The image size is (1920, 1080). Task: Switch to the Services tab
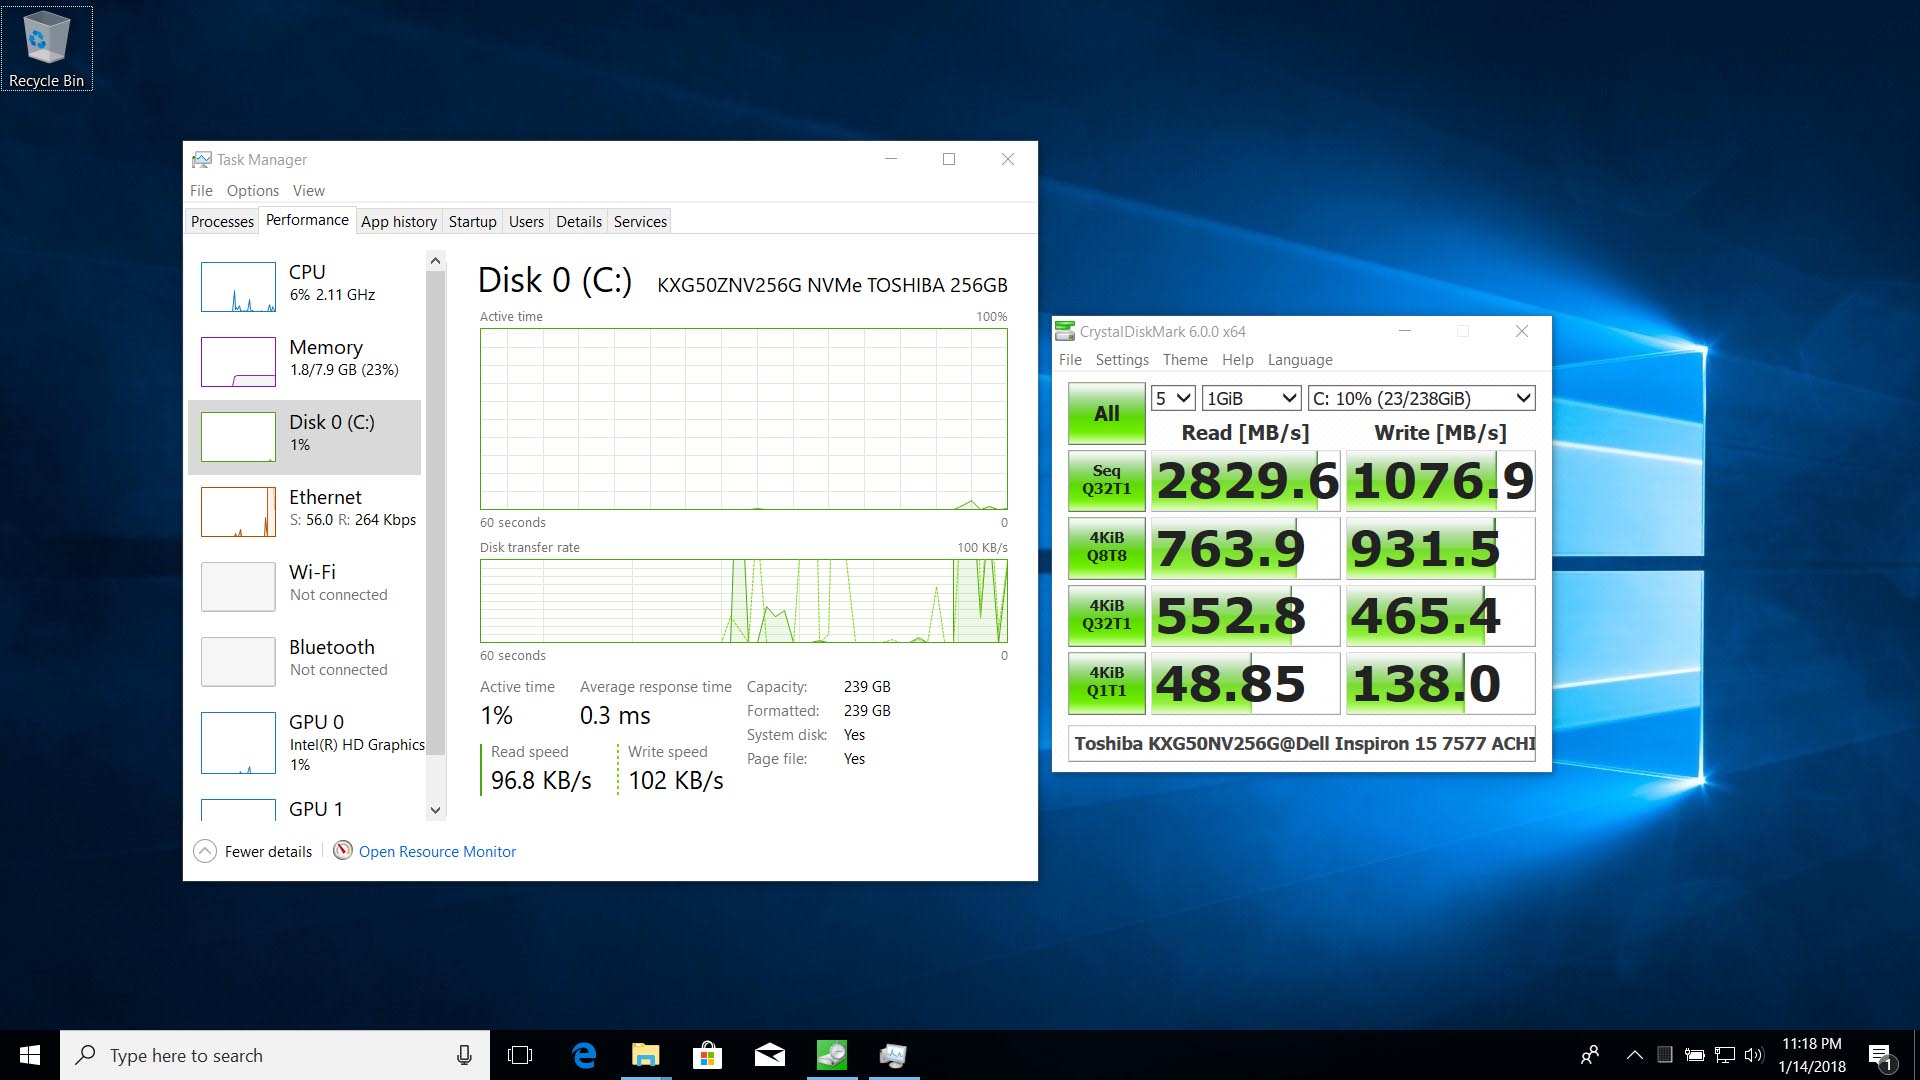640,221
